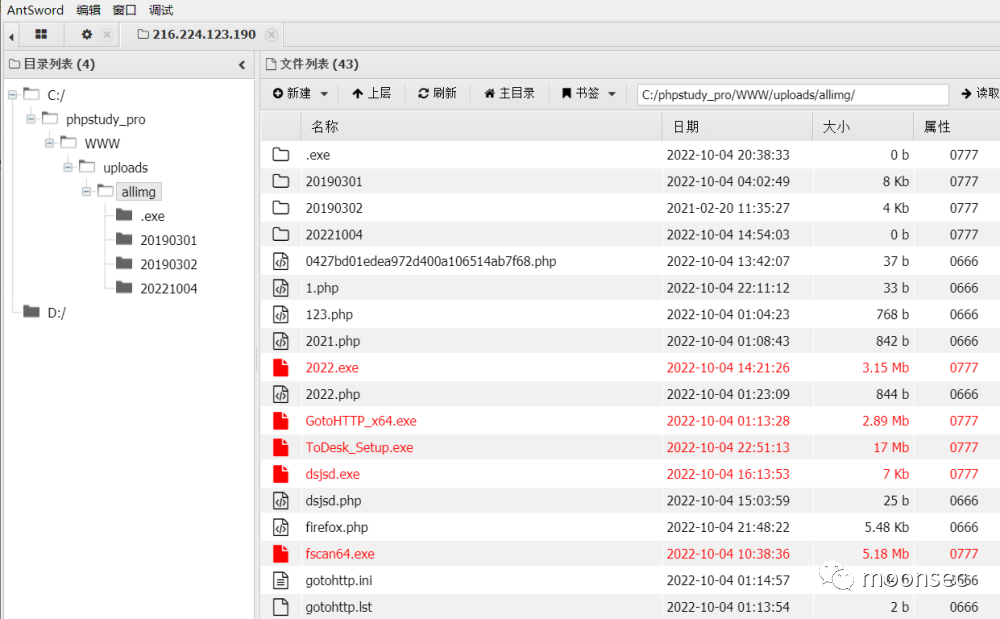This screenshot has width=1000, height=619.
Task: Select the file name GotoHTTP_x64.exe
Action: 361,421
